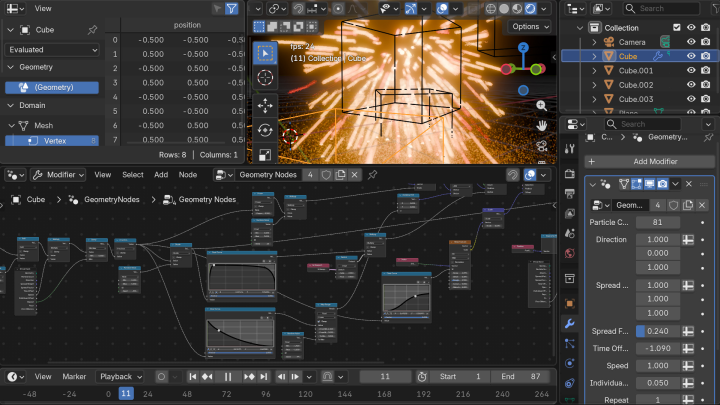720x405 pixels.
Task: Select the Cursor tool in viewport toolbar
Action: 265,78
